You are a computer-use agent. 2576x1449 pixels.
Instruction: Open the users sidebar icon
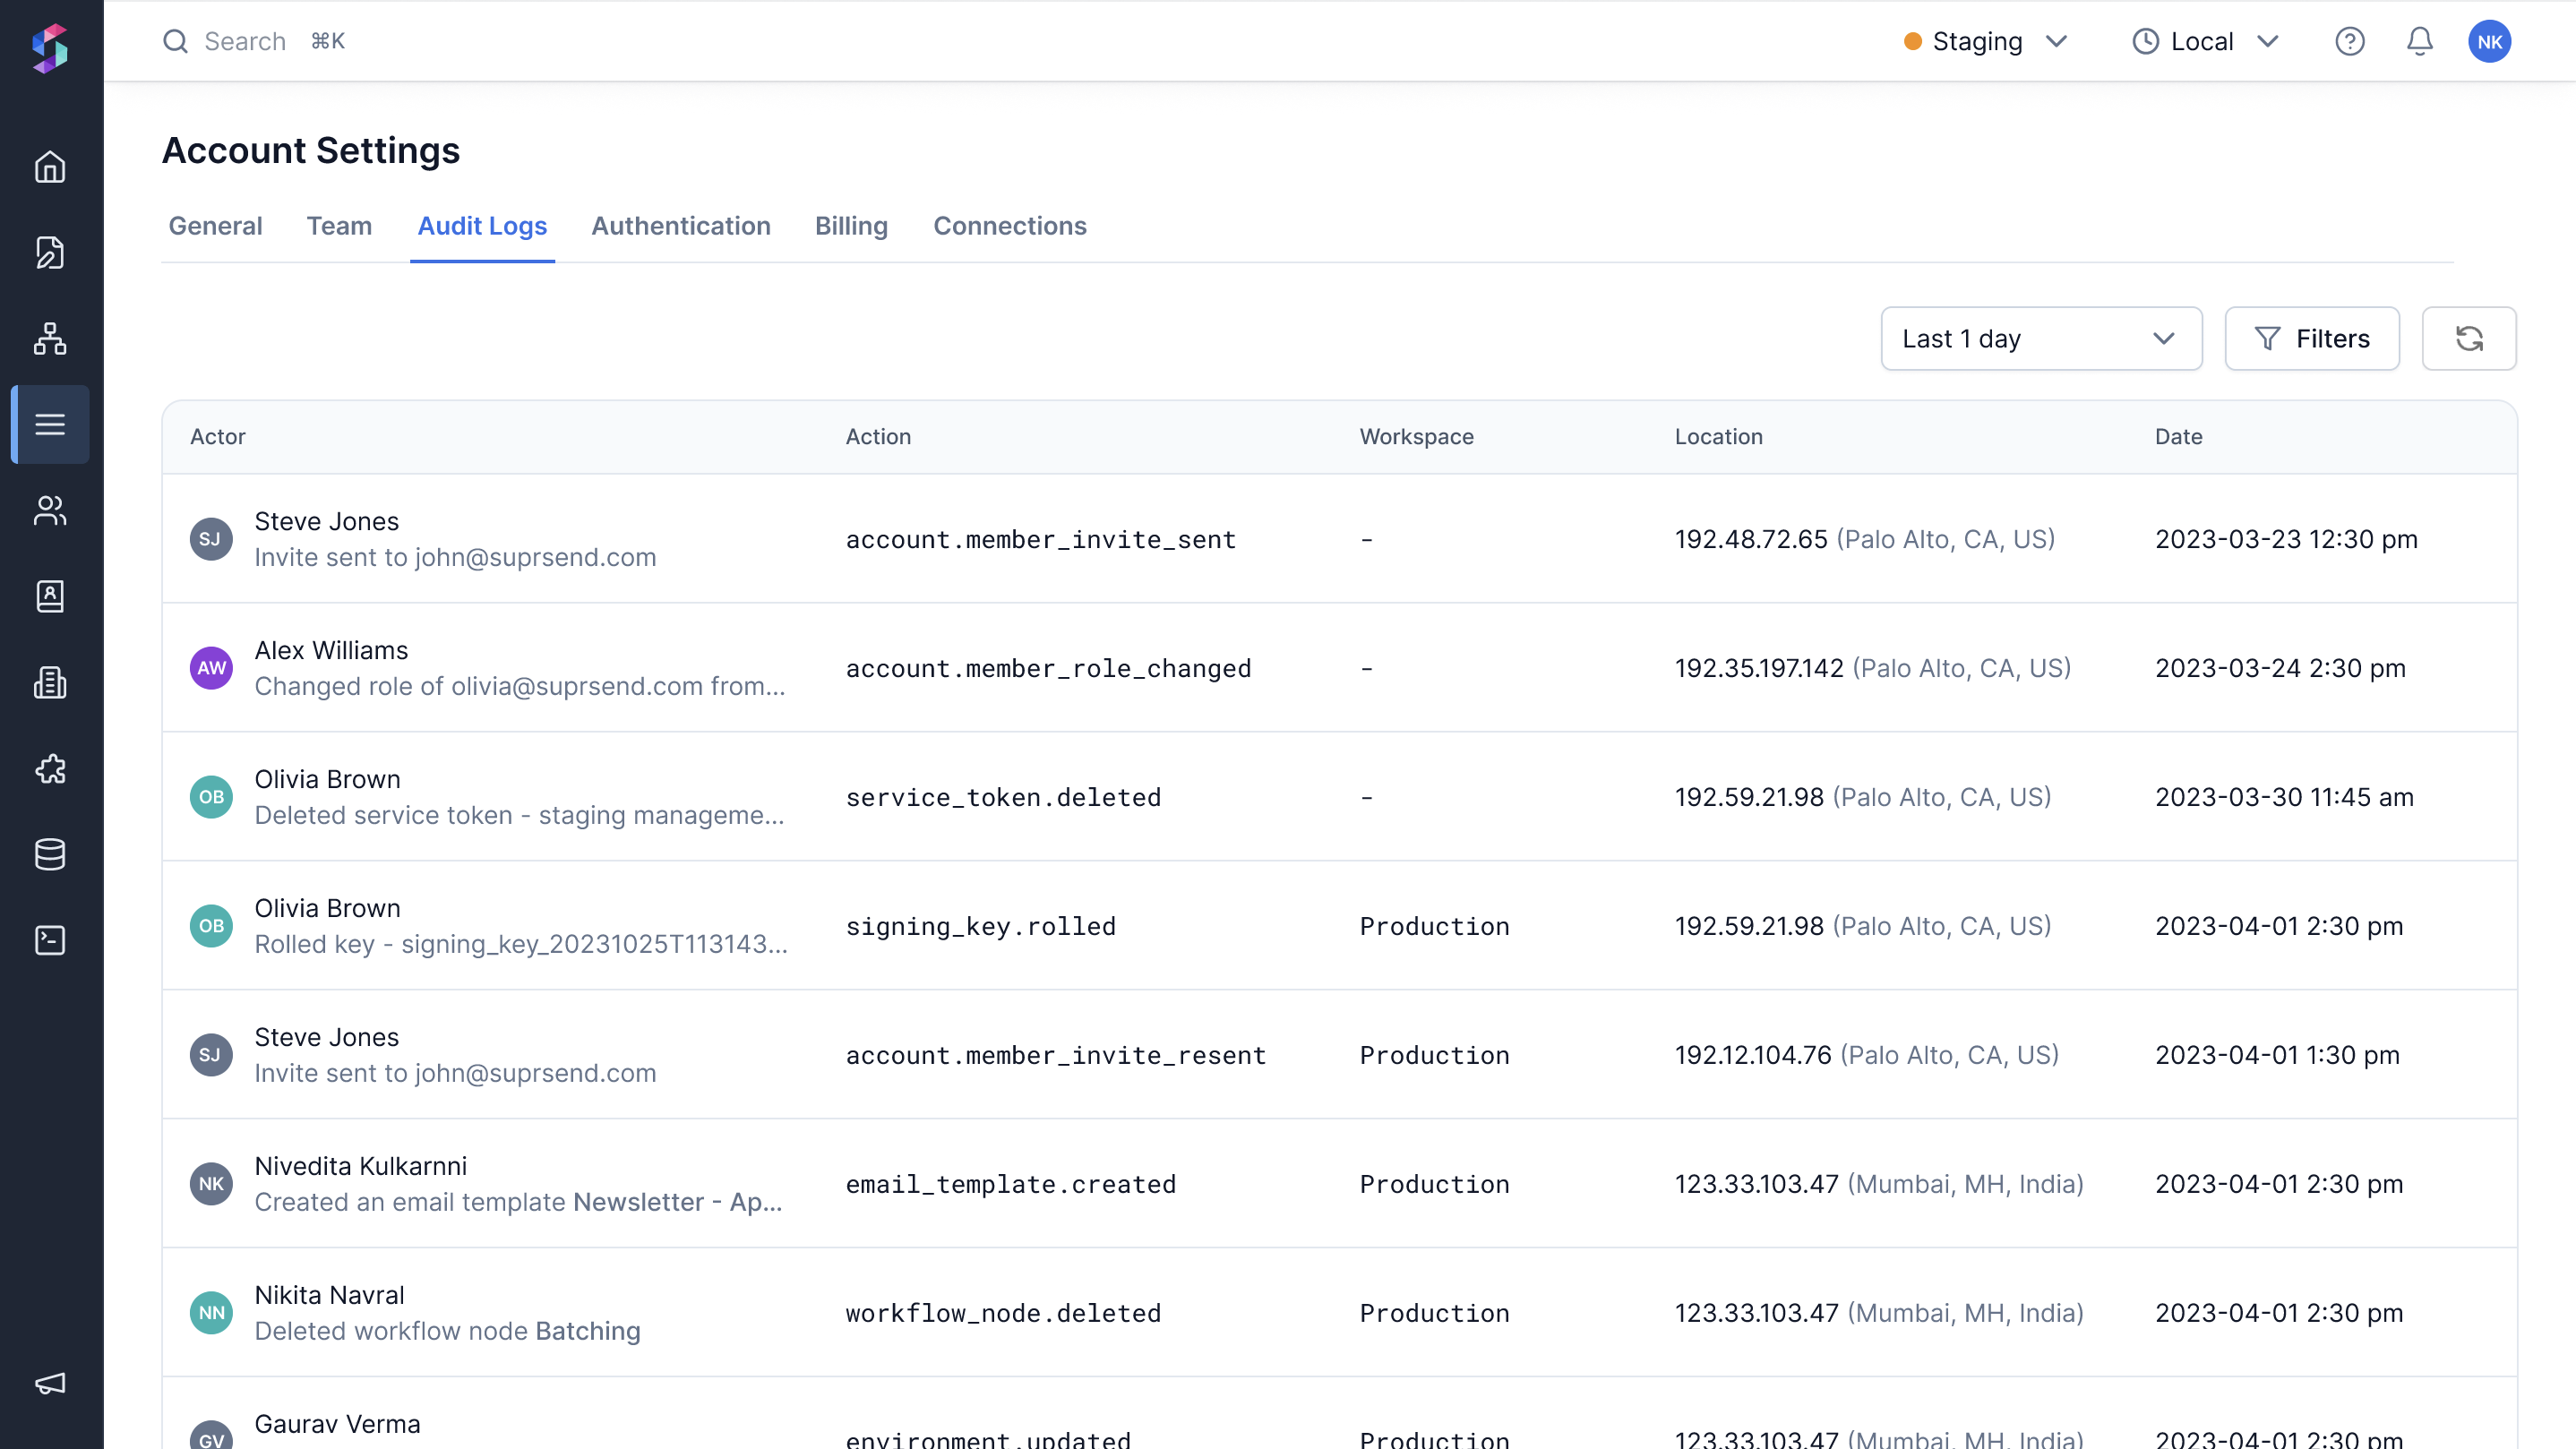coord(50,511)
